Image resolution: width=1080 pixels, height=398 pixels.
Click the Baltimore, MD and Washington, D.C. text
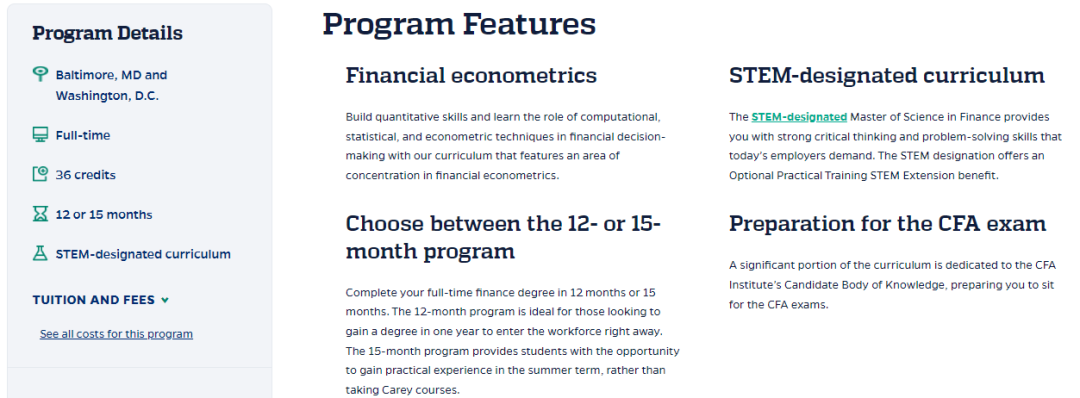(x=112, y=85)
